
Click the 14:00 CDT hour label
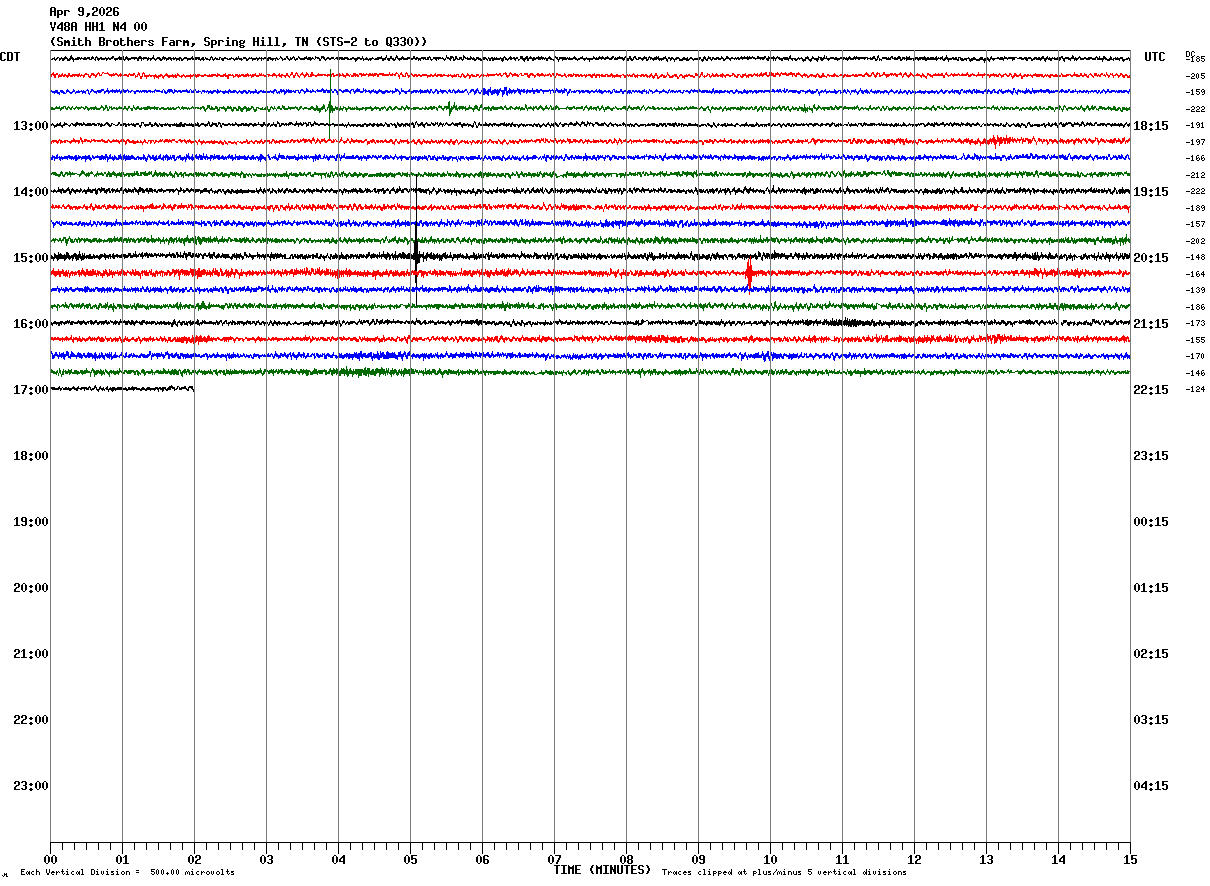click(x=31, y=192)
